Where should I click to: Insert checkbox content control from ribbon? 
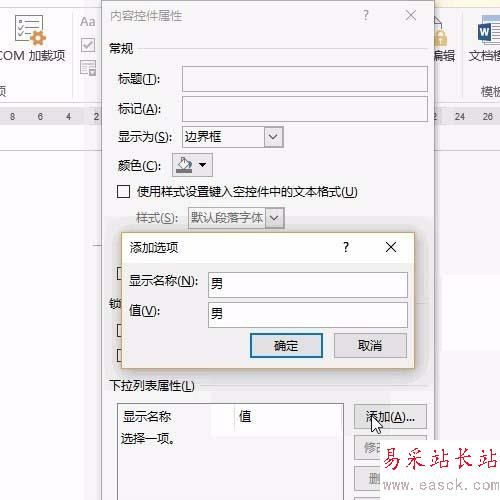coord(88,45)
